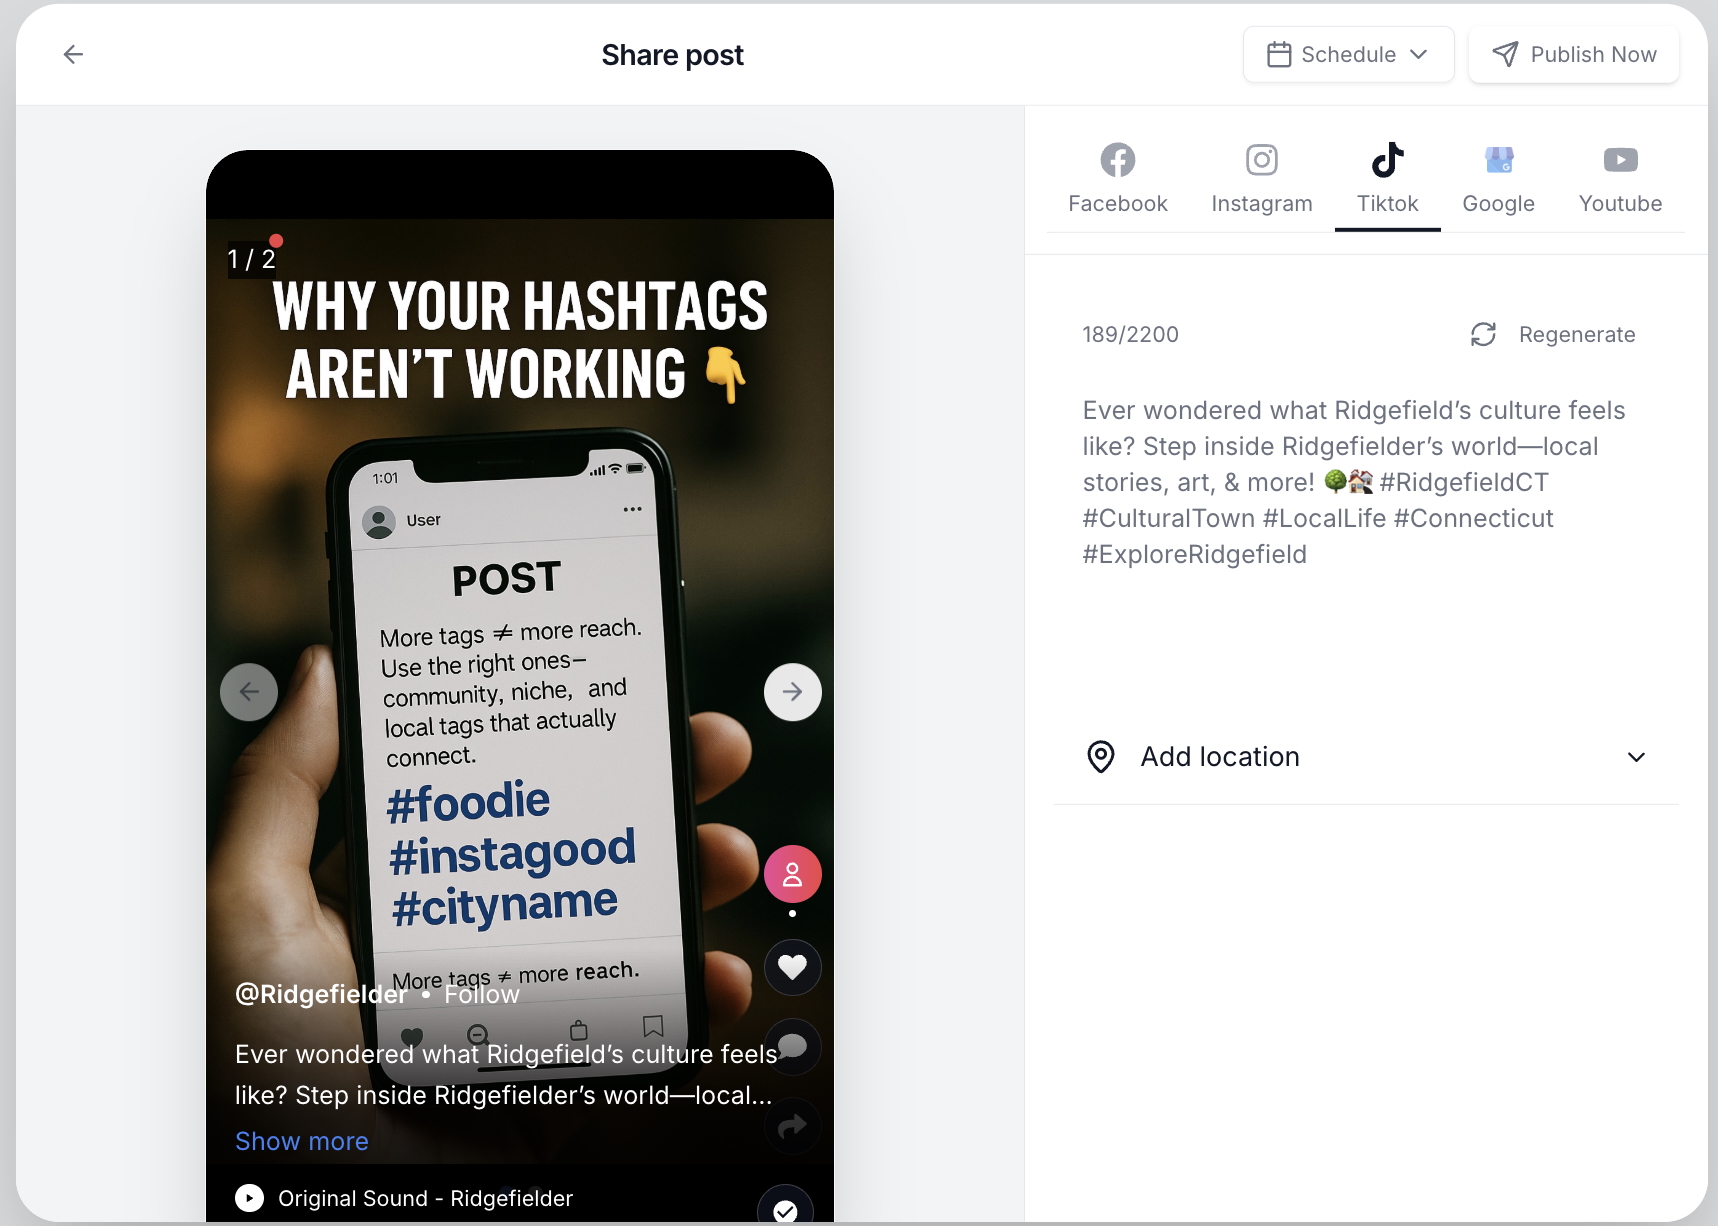
Task: Switch to the Facebook tab
Action: click(x=1117, y=179)
